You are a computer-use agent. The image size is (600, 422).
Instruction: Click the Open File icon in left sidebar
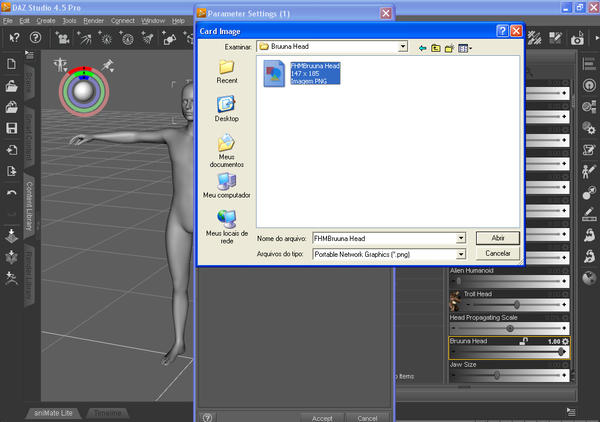tap(11, 86)
